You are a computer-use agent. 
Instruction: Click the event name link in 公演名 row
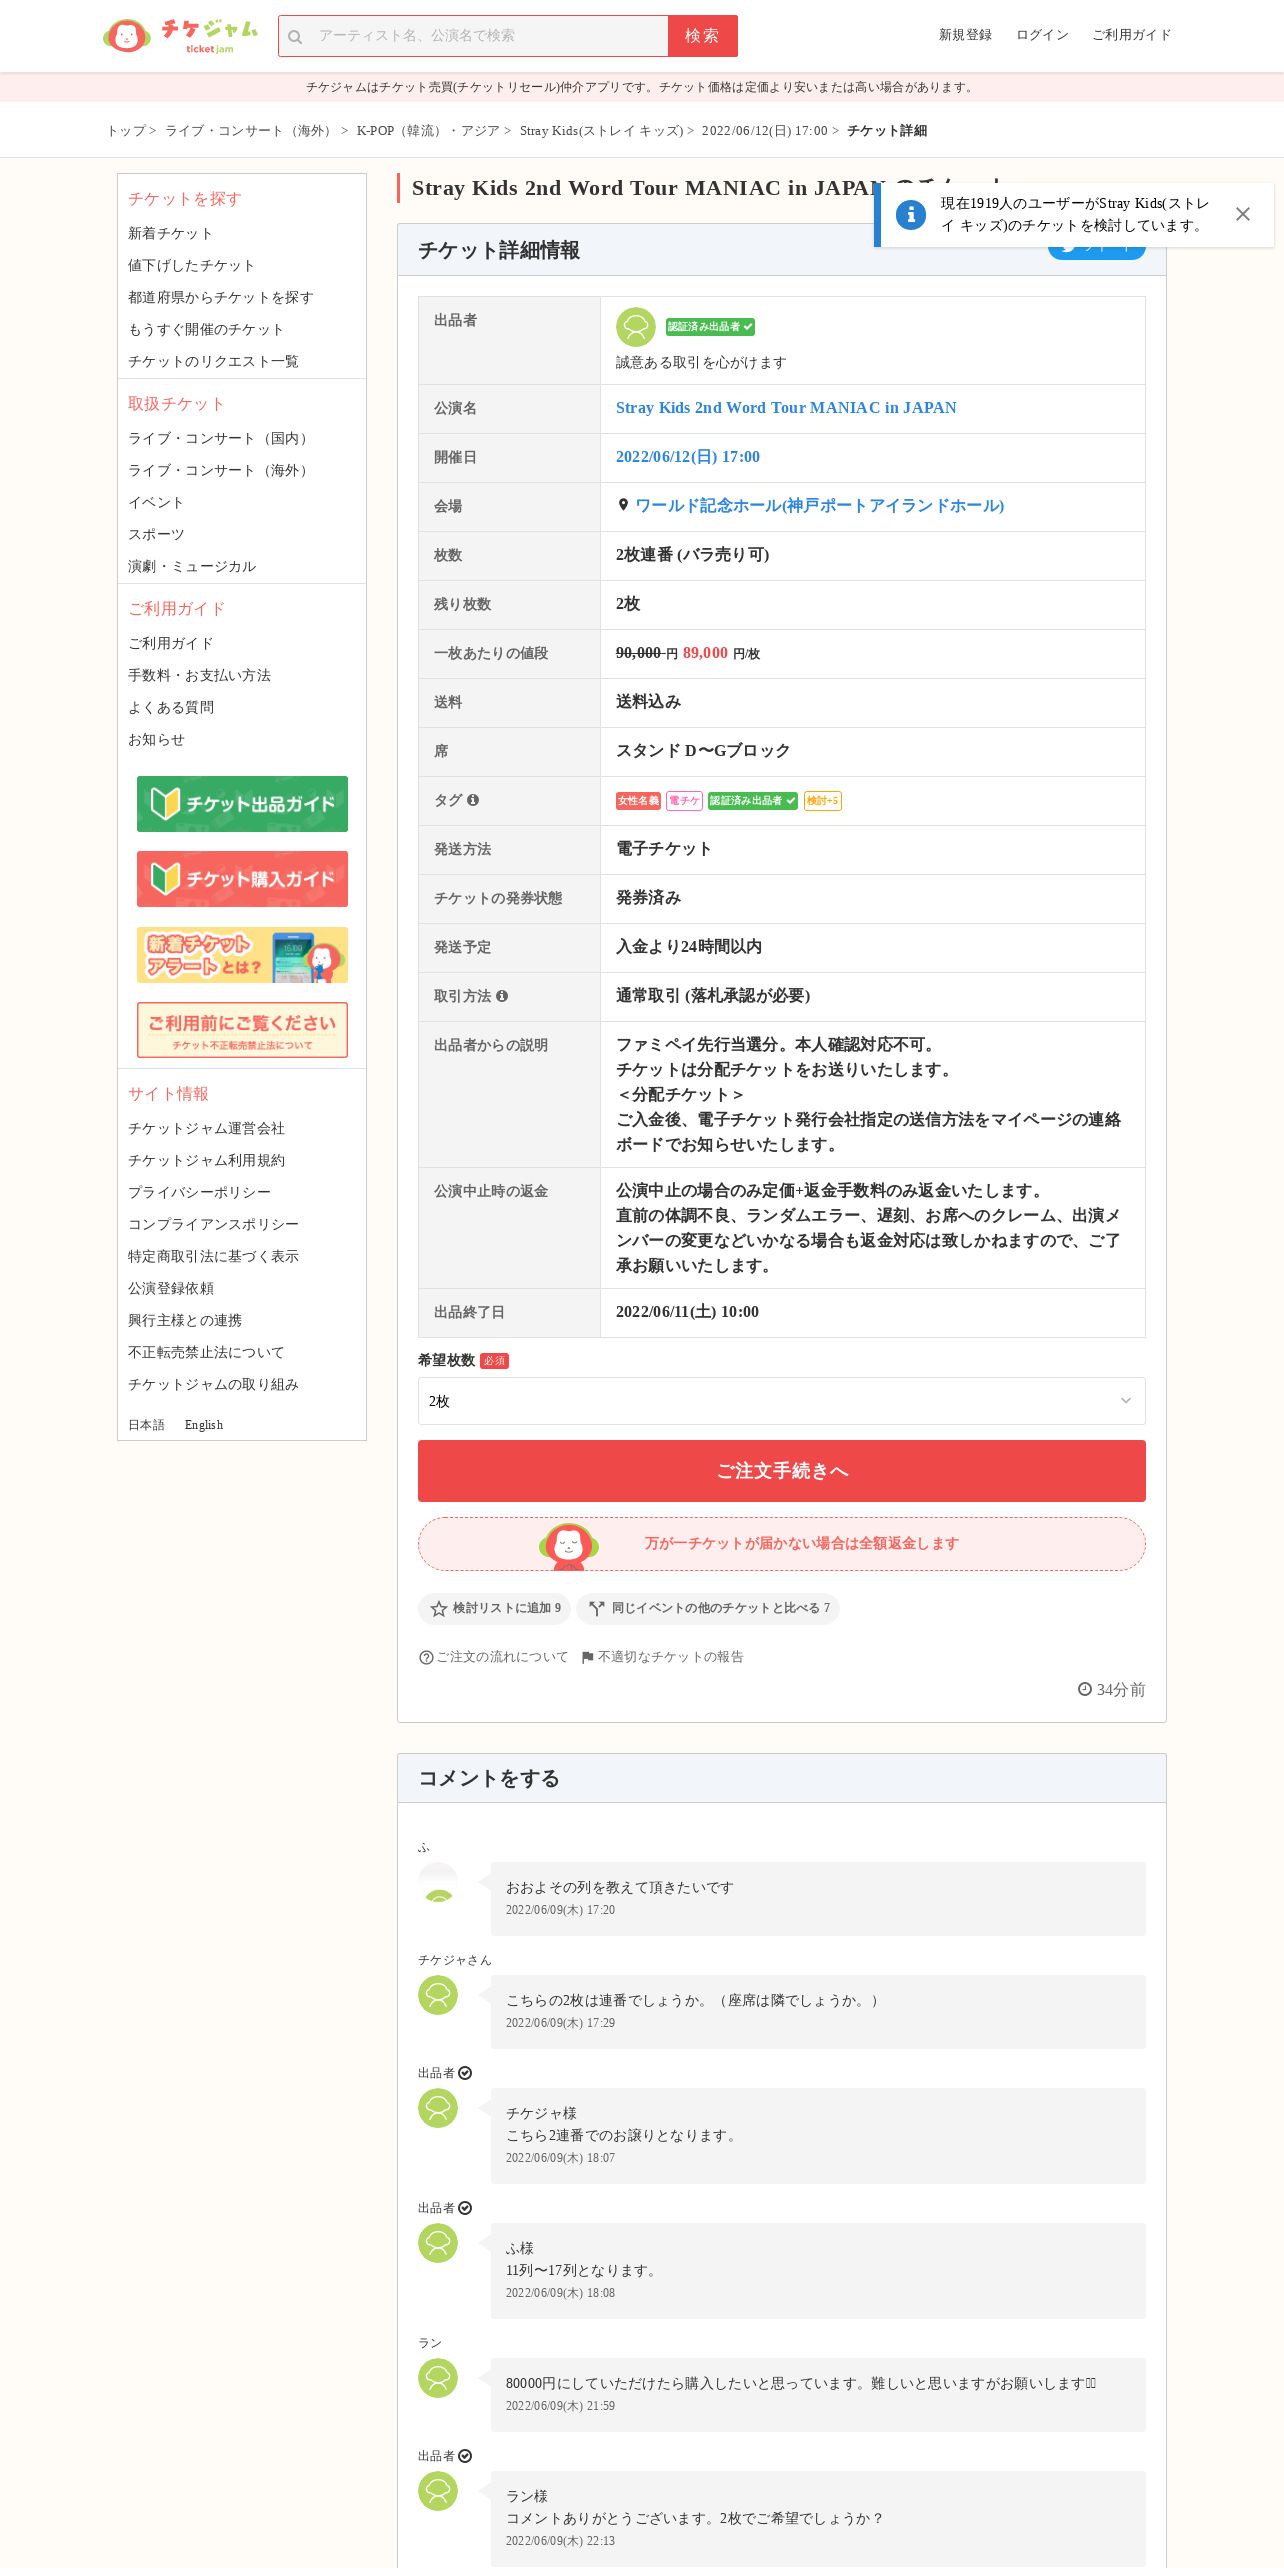point(786,408)
